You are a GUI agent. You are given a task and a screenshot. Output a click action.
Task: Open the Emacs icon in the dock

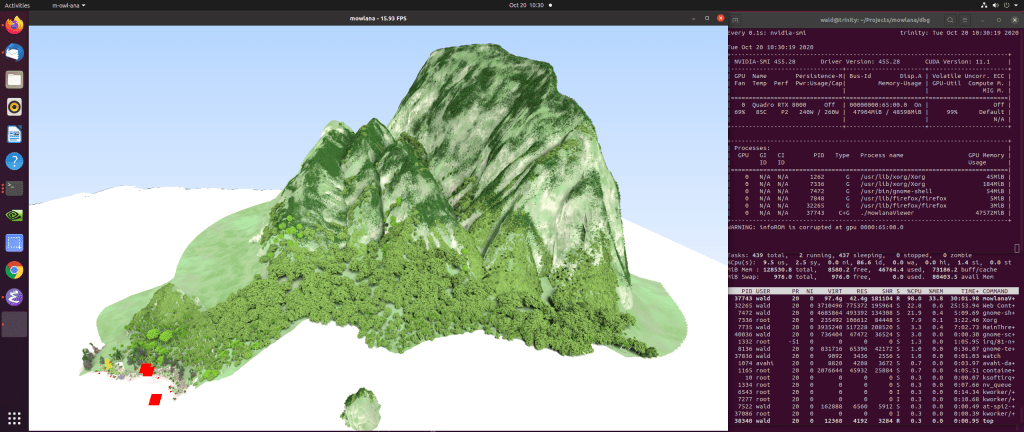14,296
